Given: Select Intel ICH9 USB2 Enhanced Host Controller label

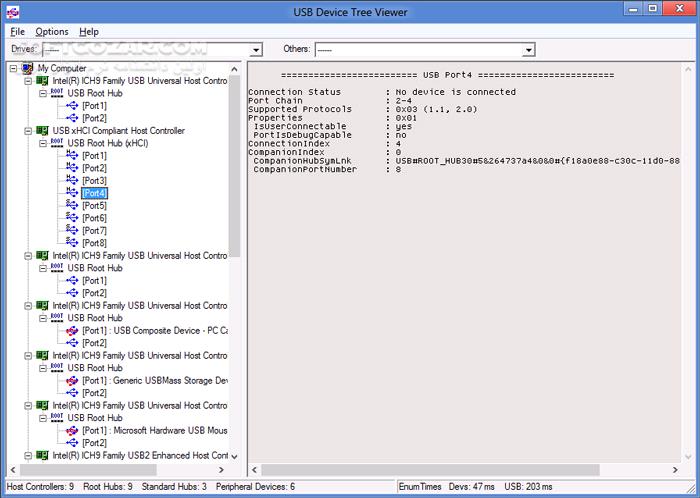Looking at the screenshot, I should pyautogui.click(x=140, y=456).
